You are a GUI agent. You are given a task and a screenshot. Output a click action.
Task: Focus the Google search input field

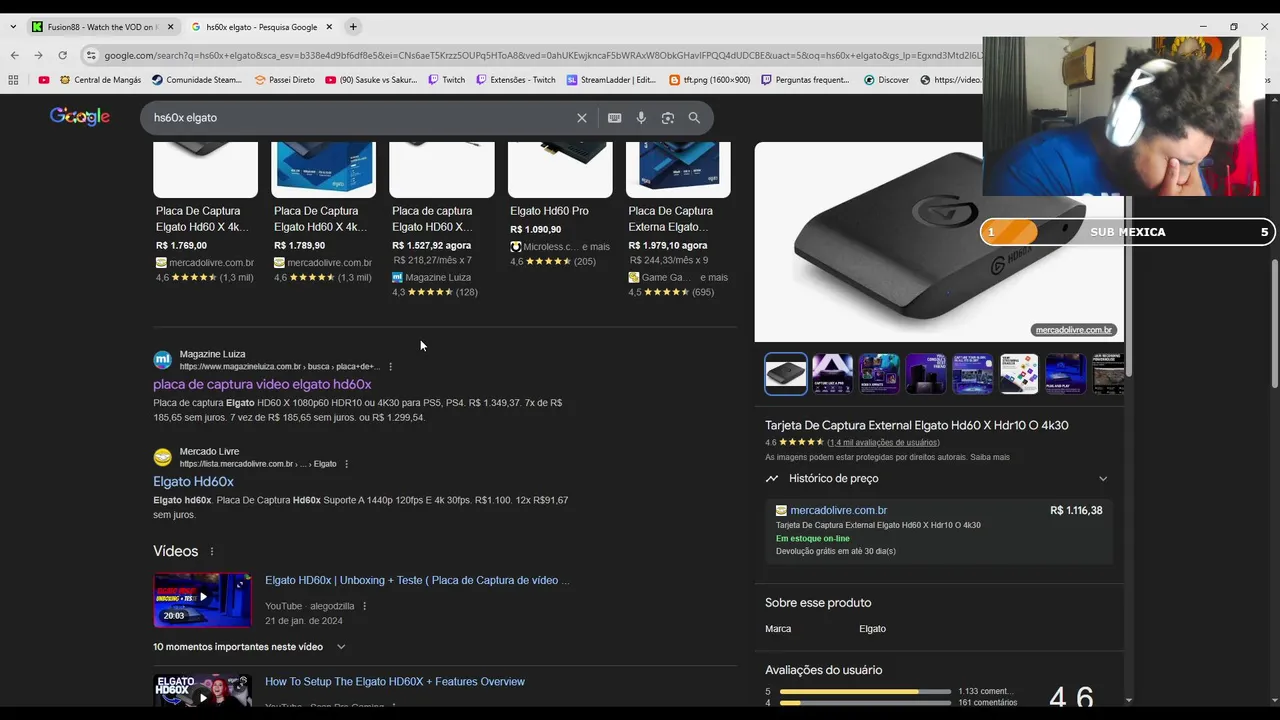pyautogui.click(x=360, y=118)
